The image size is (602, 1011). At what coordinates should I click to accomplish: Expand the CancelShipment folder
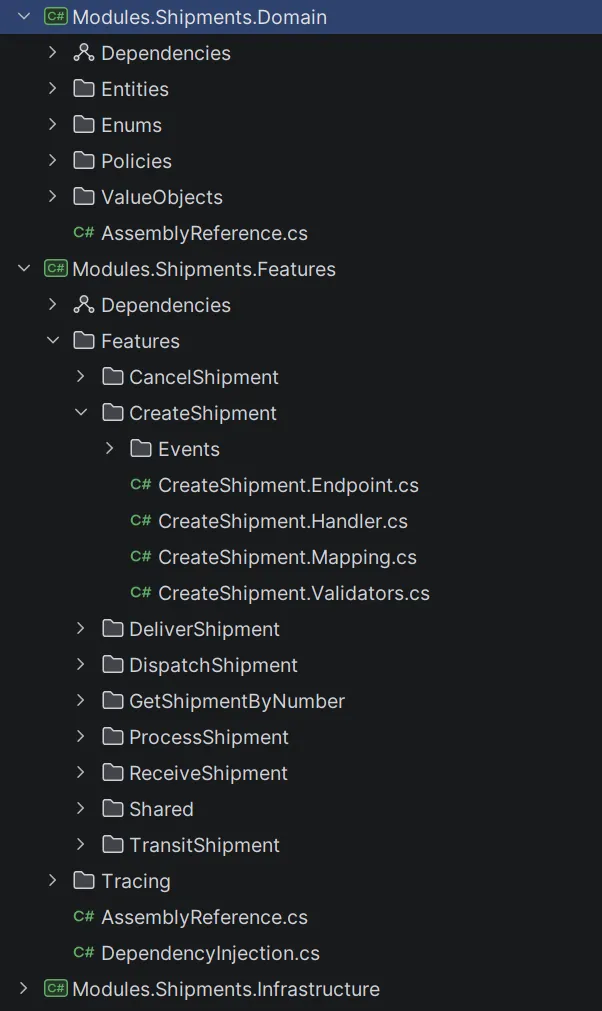point(81,377)
